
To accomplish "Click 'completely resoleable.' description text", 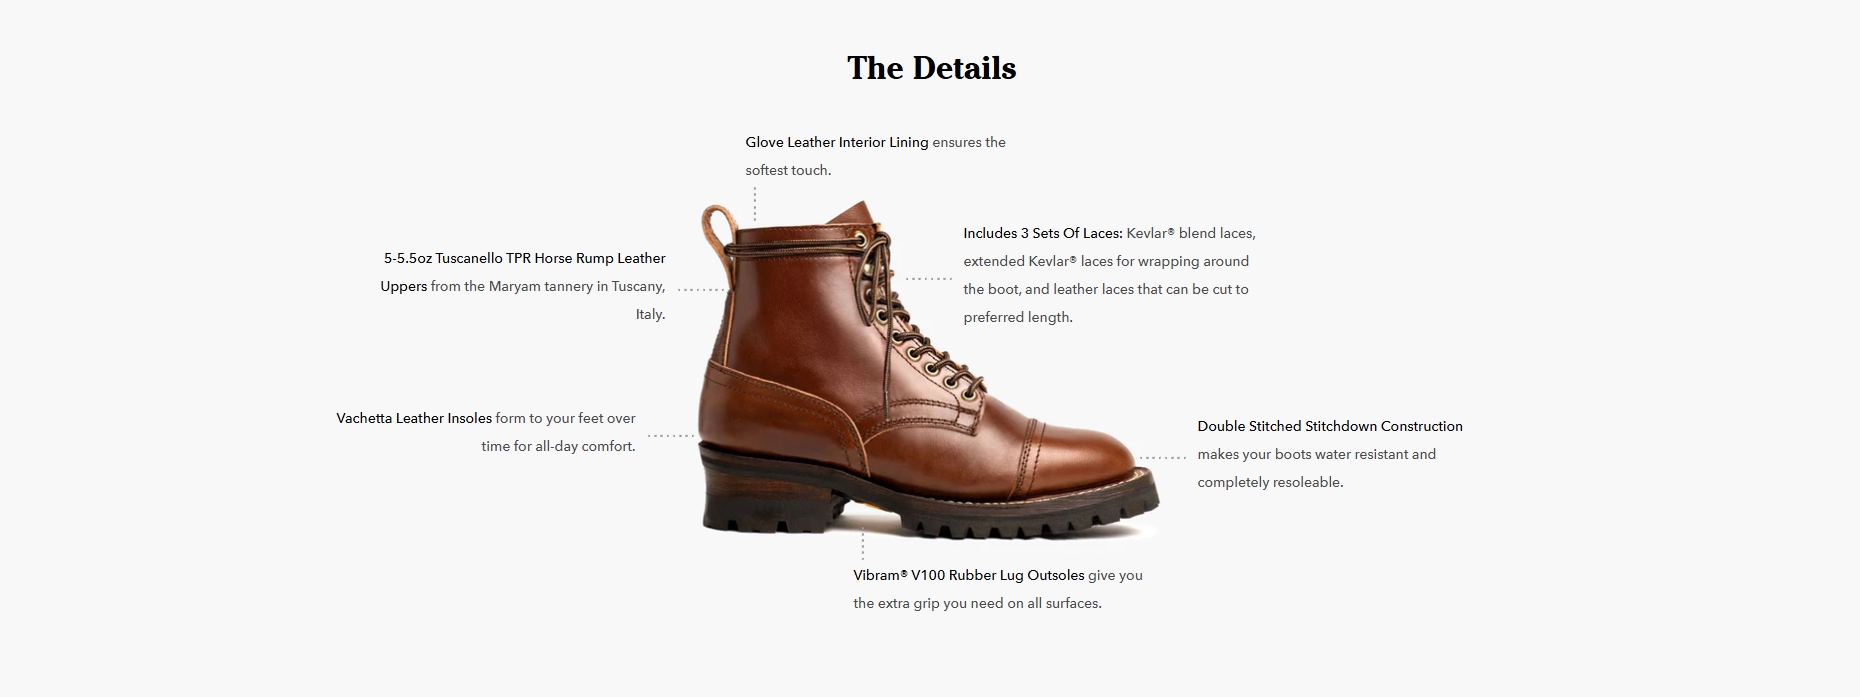I will (x=1270, y=482).
